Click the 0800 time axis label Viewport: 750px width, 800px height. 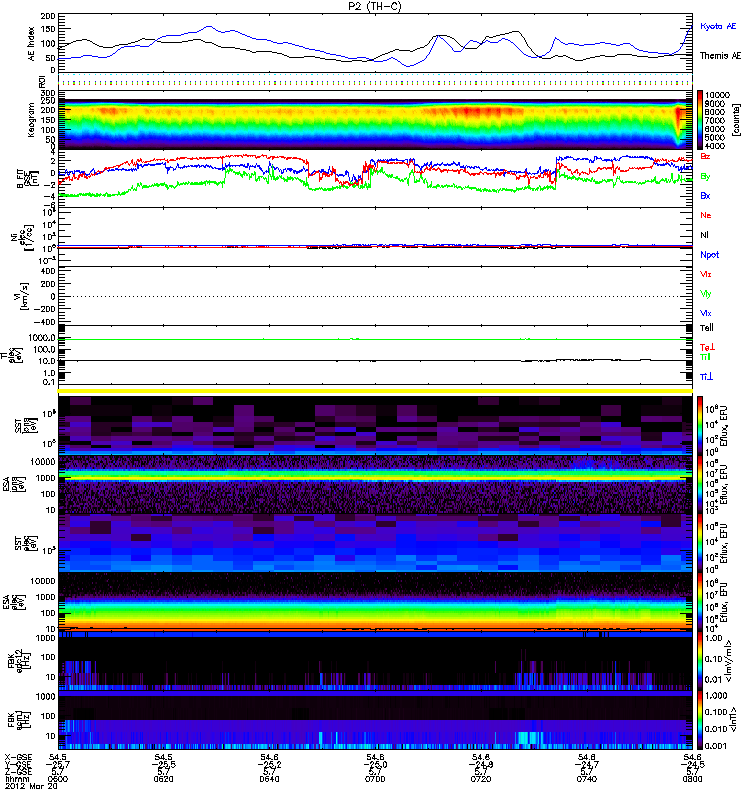pos(692,779)
